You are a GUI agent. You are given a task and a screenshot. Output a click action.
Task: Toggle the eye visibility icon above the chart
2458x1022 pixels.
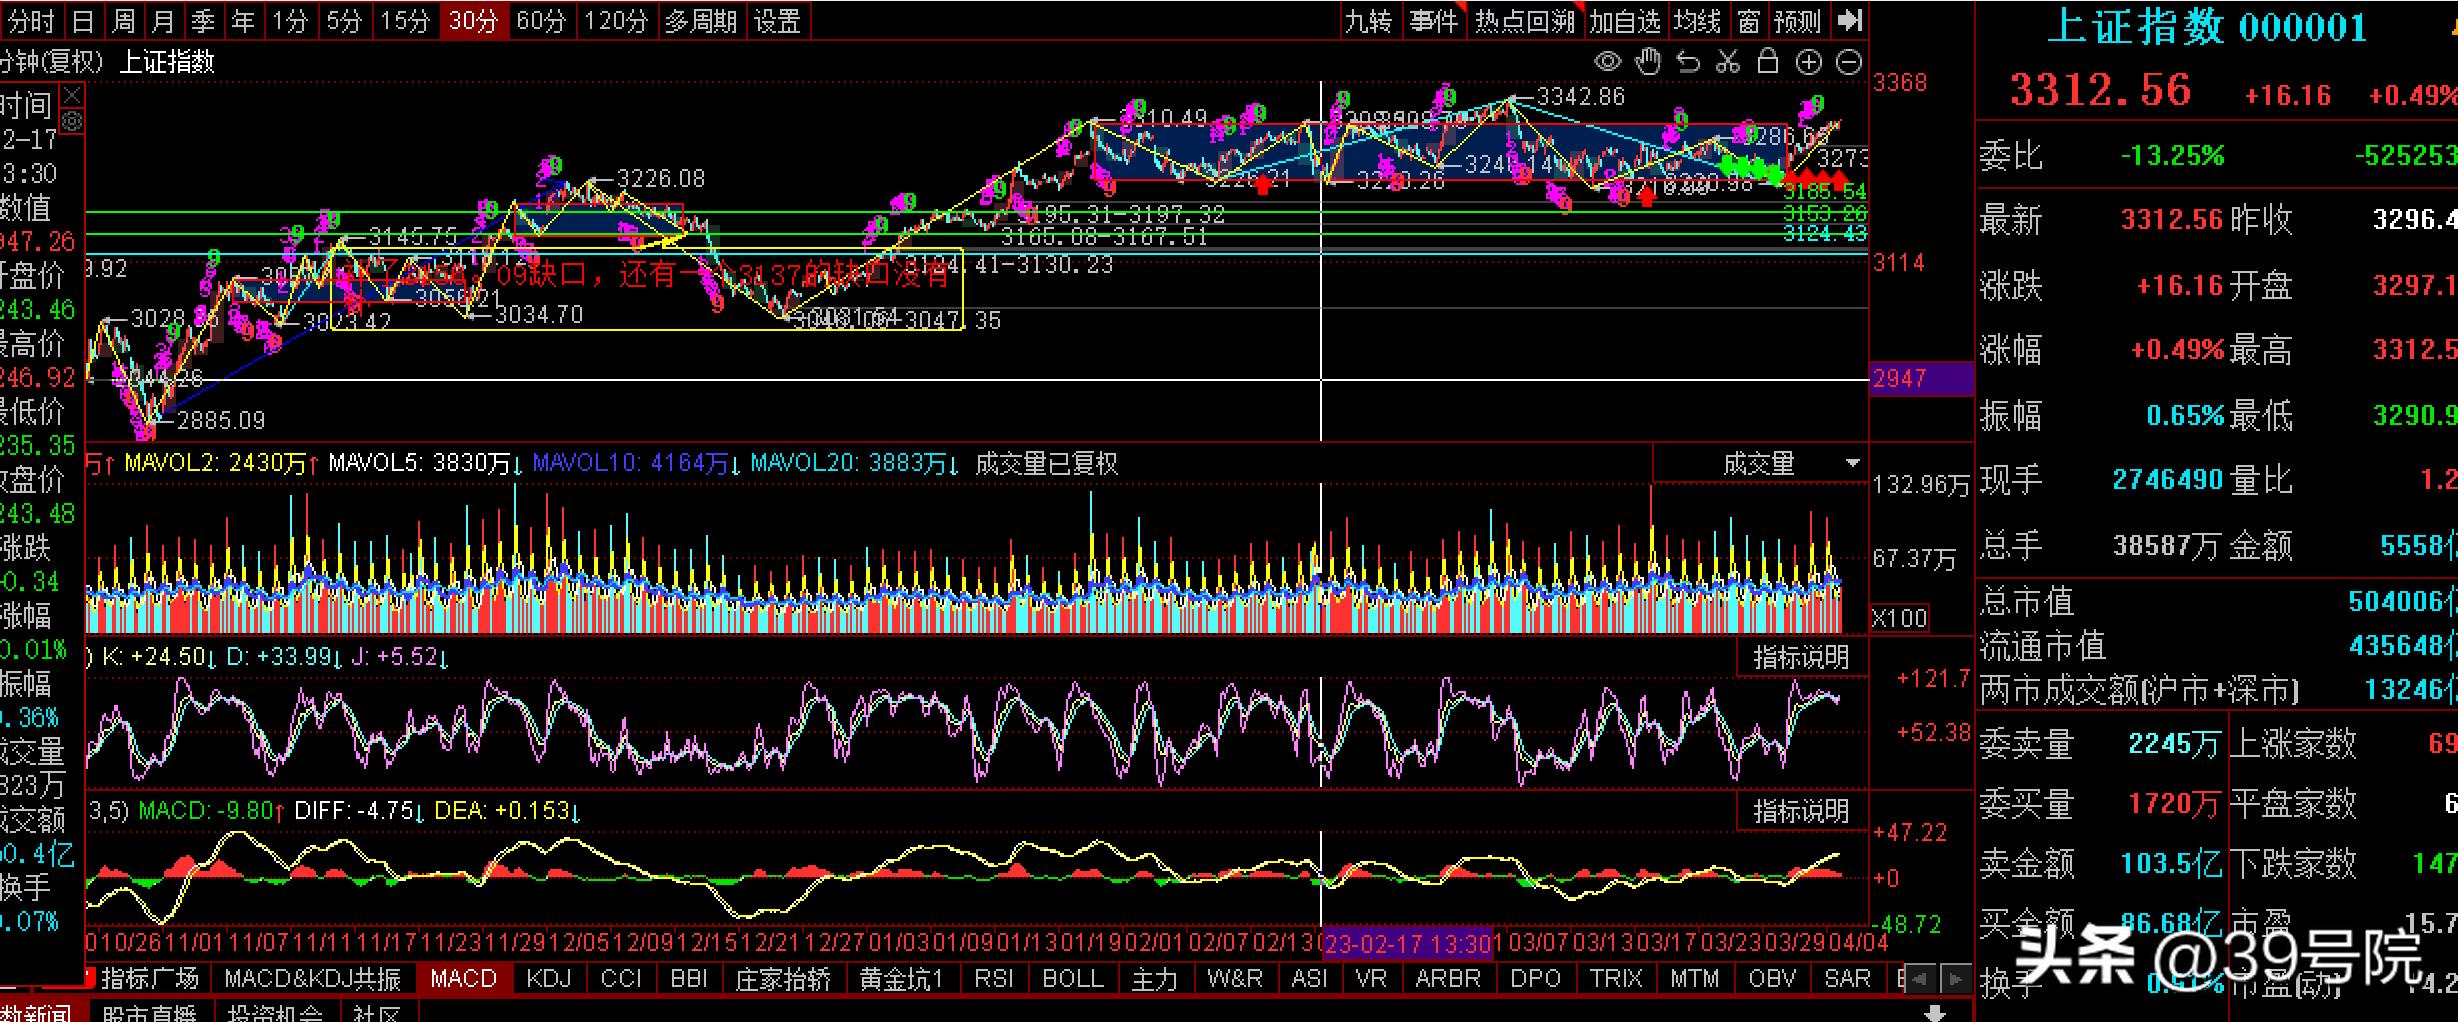tap(1607, 62)
